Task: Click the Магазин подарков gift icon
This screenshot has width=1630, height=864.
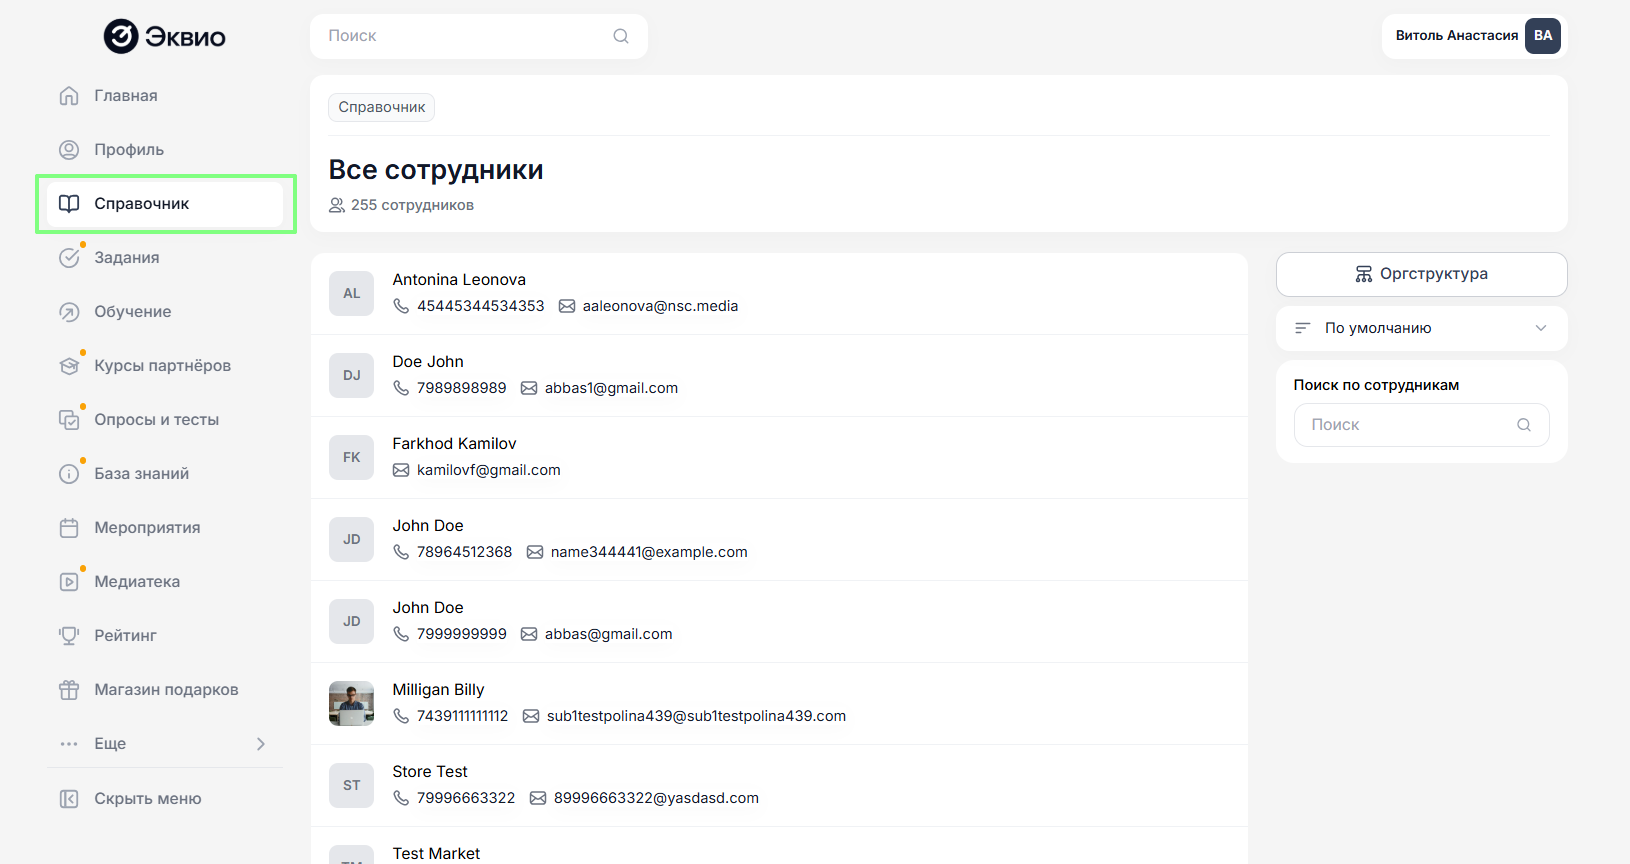Action: click(x=69, y=690)
